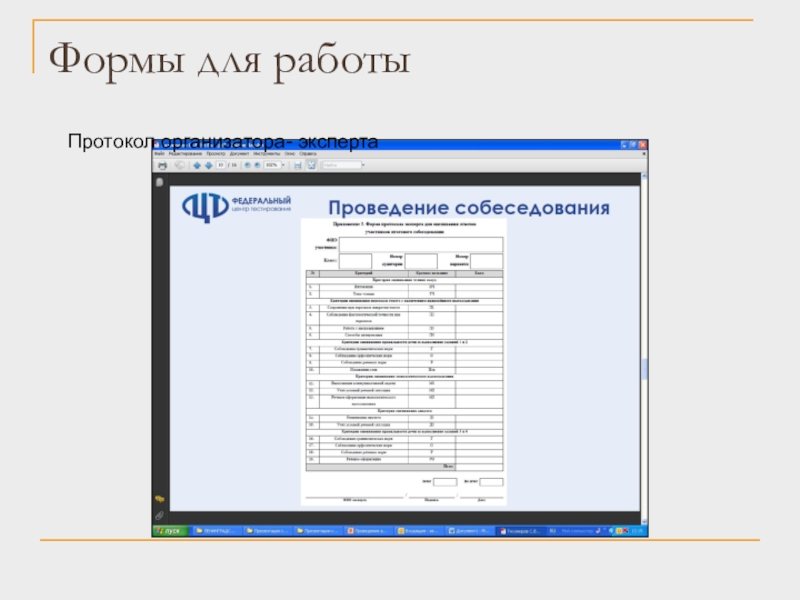Open the Comments panel icon at bottom-left
The width and height of the screenshot is (800, 600).
[159, 497]
